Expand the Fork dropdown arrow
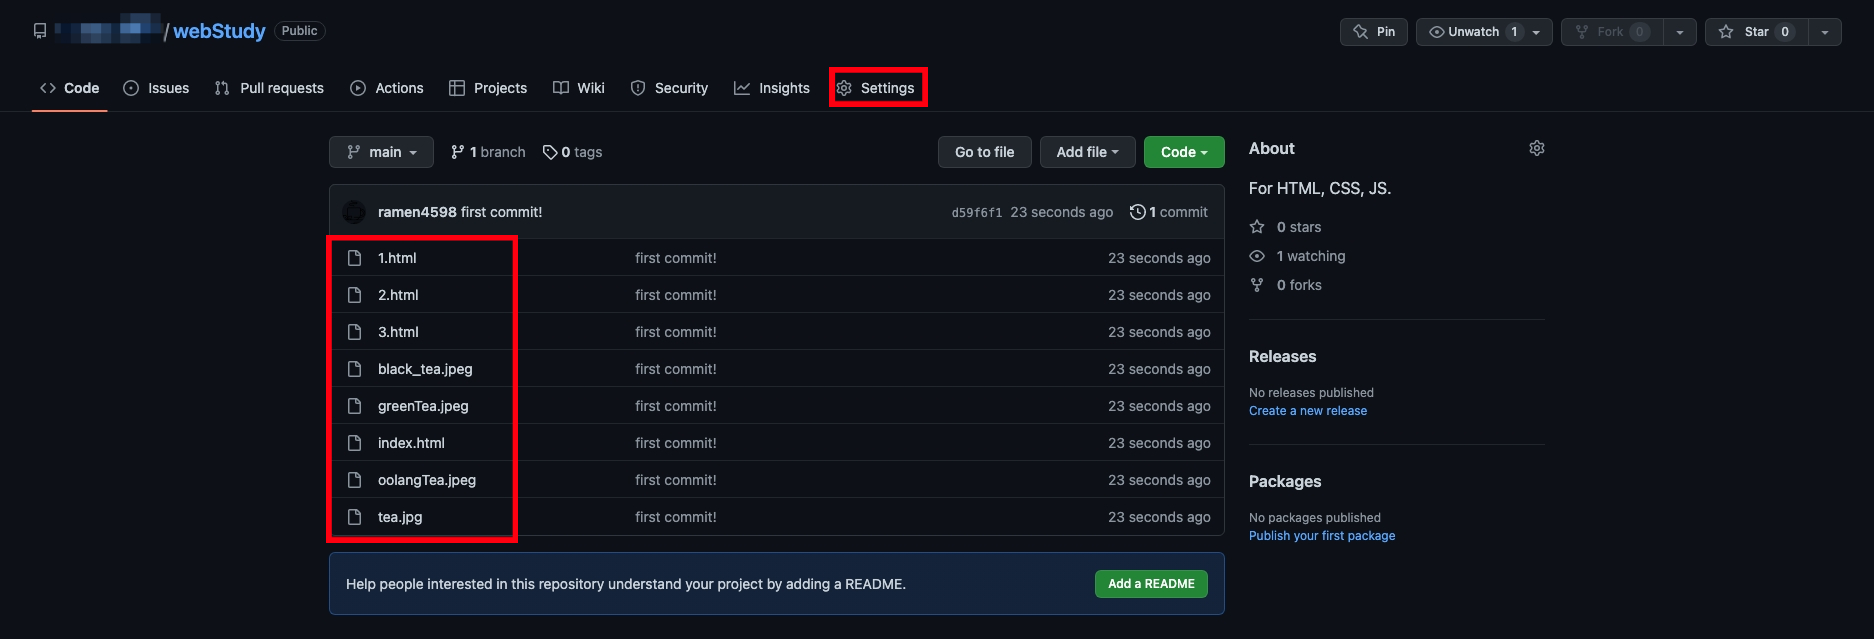This screenshot has height=639, width=1874. pyautogui.click(x=1680, y=32)
